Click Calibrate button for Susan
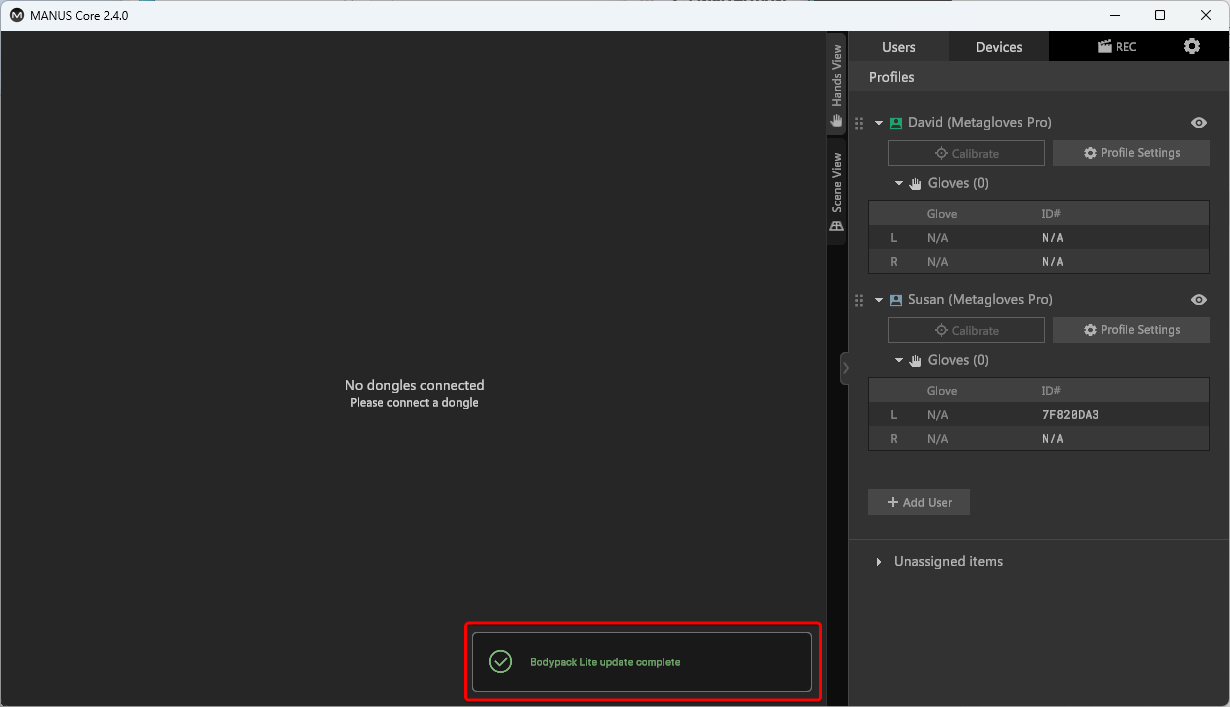1230x707 pixels. coord(966,330)
